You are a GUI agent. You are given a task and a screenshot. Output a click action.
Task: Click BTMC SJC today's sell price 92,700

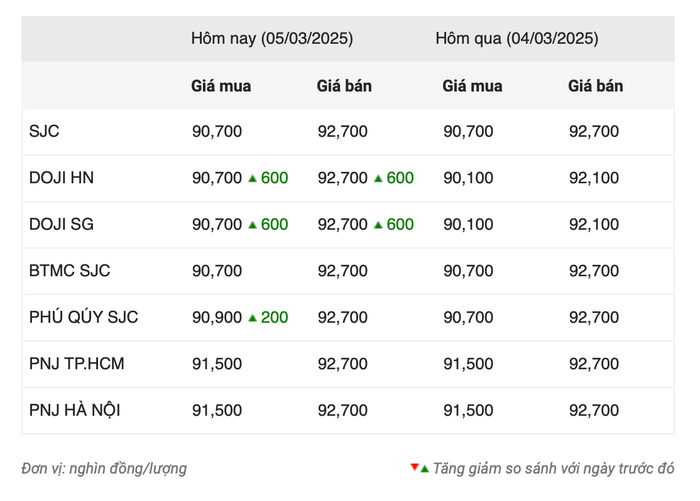(342, 271)
